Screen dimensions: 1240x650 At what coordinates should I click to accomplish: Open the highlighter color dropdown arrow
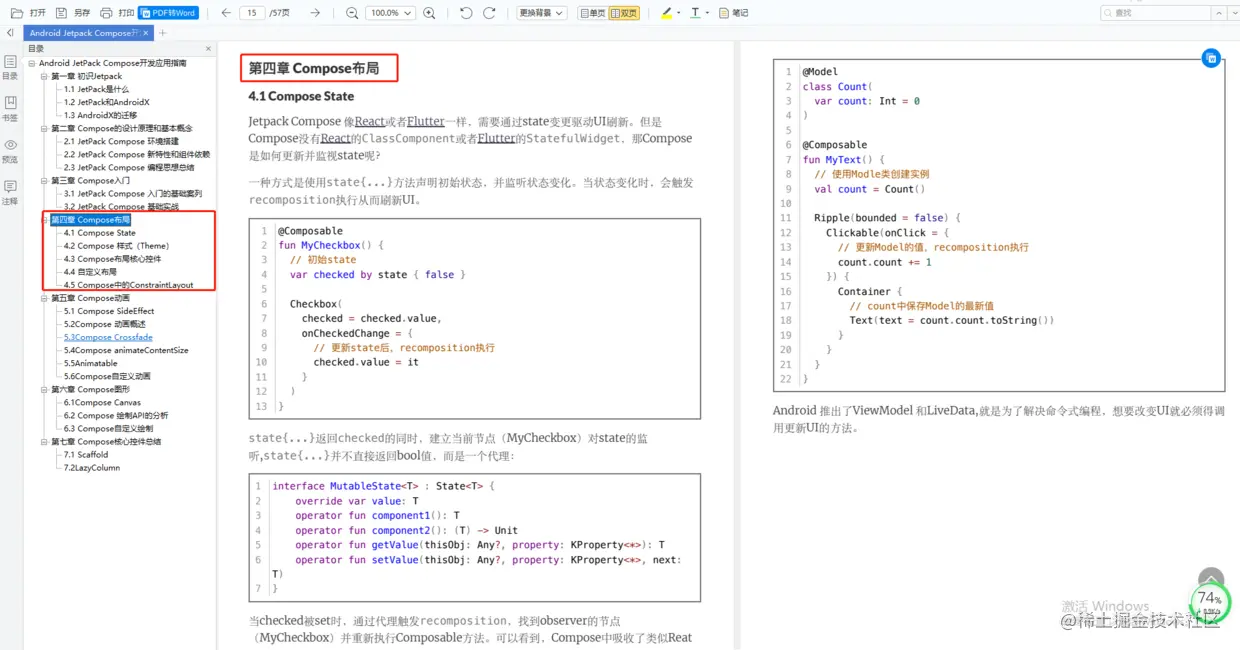coord(680,13)
